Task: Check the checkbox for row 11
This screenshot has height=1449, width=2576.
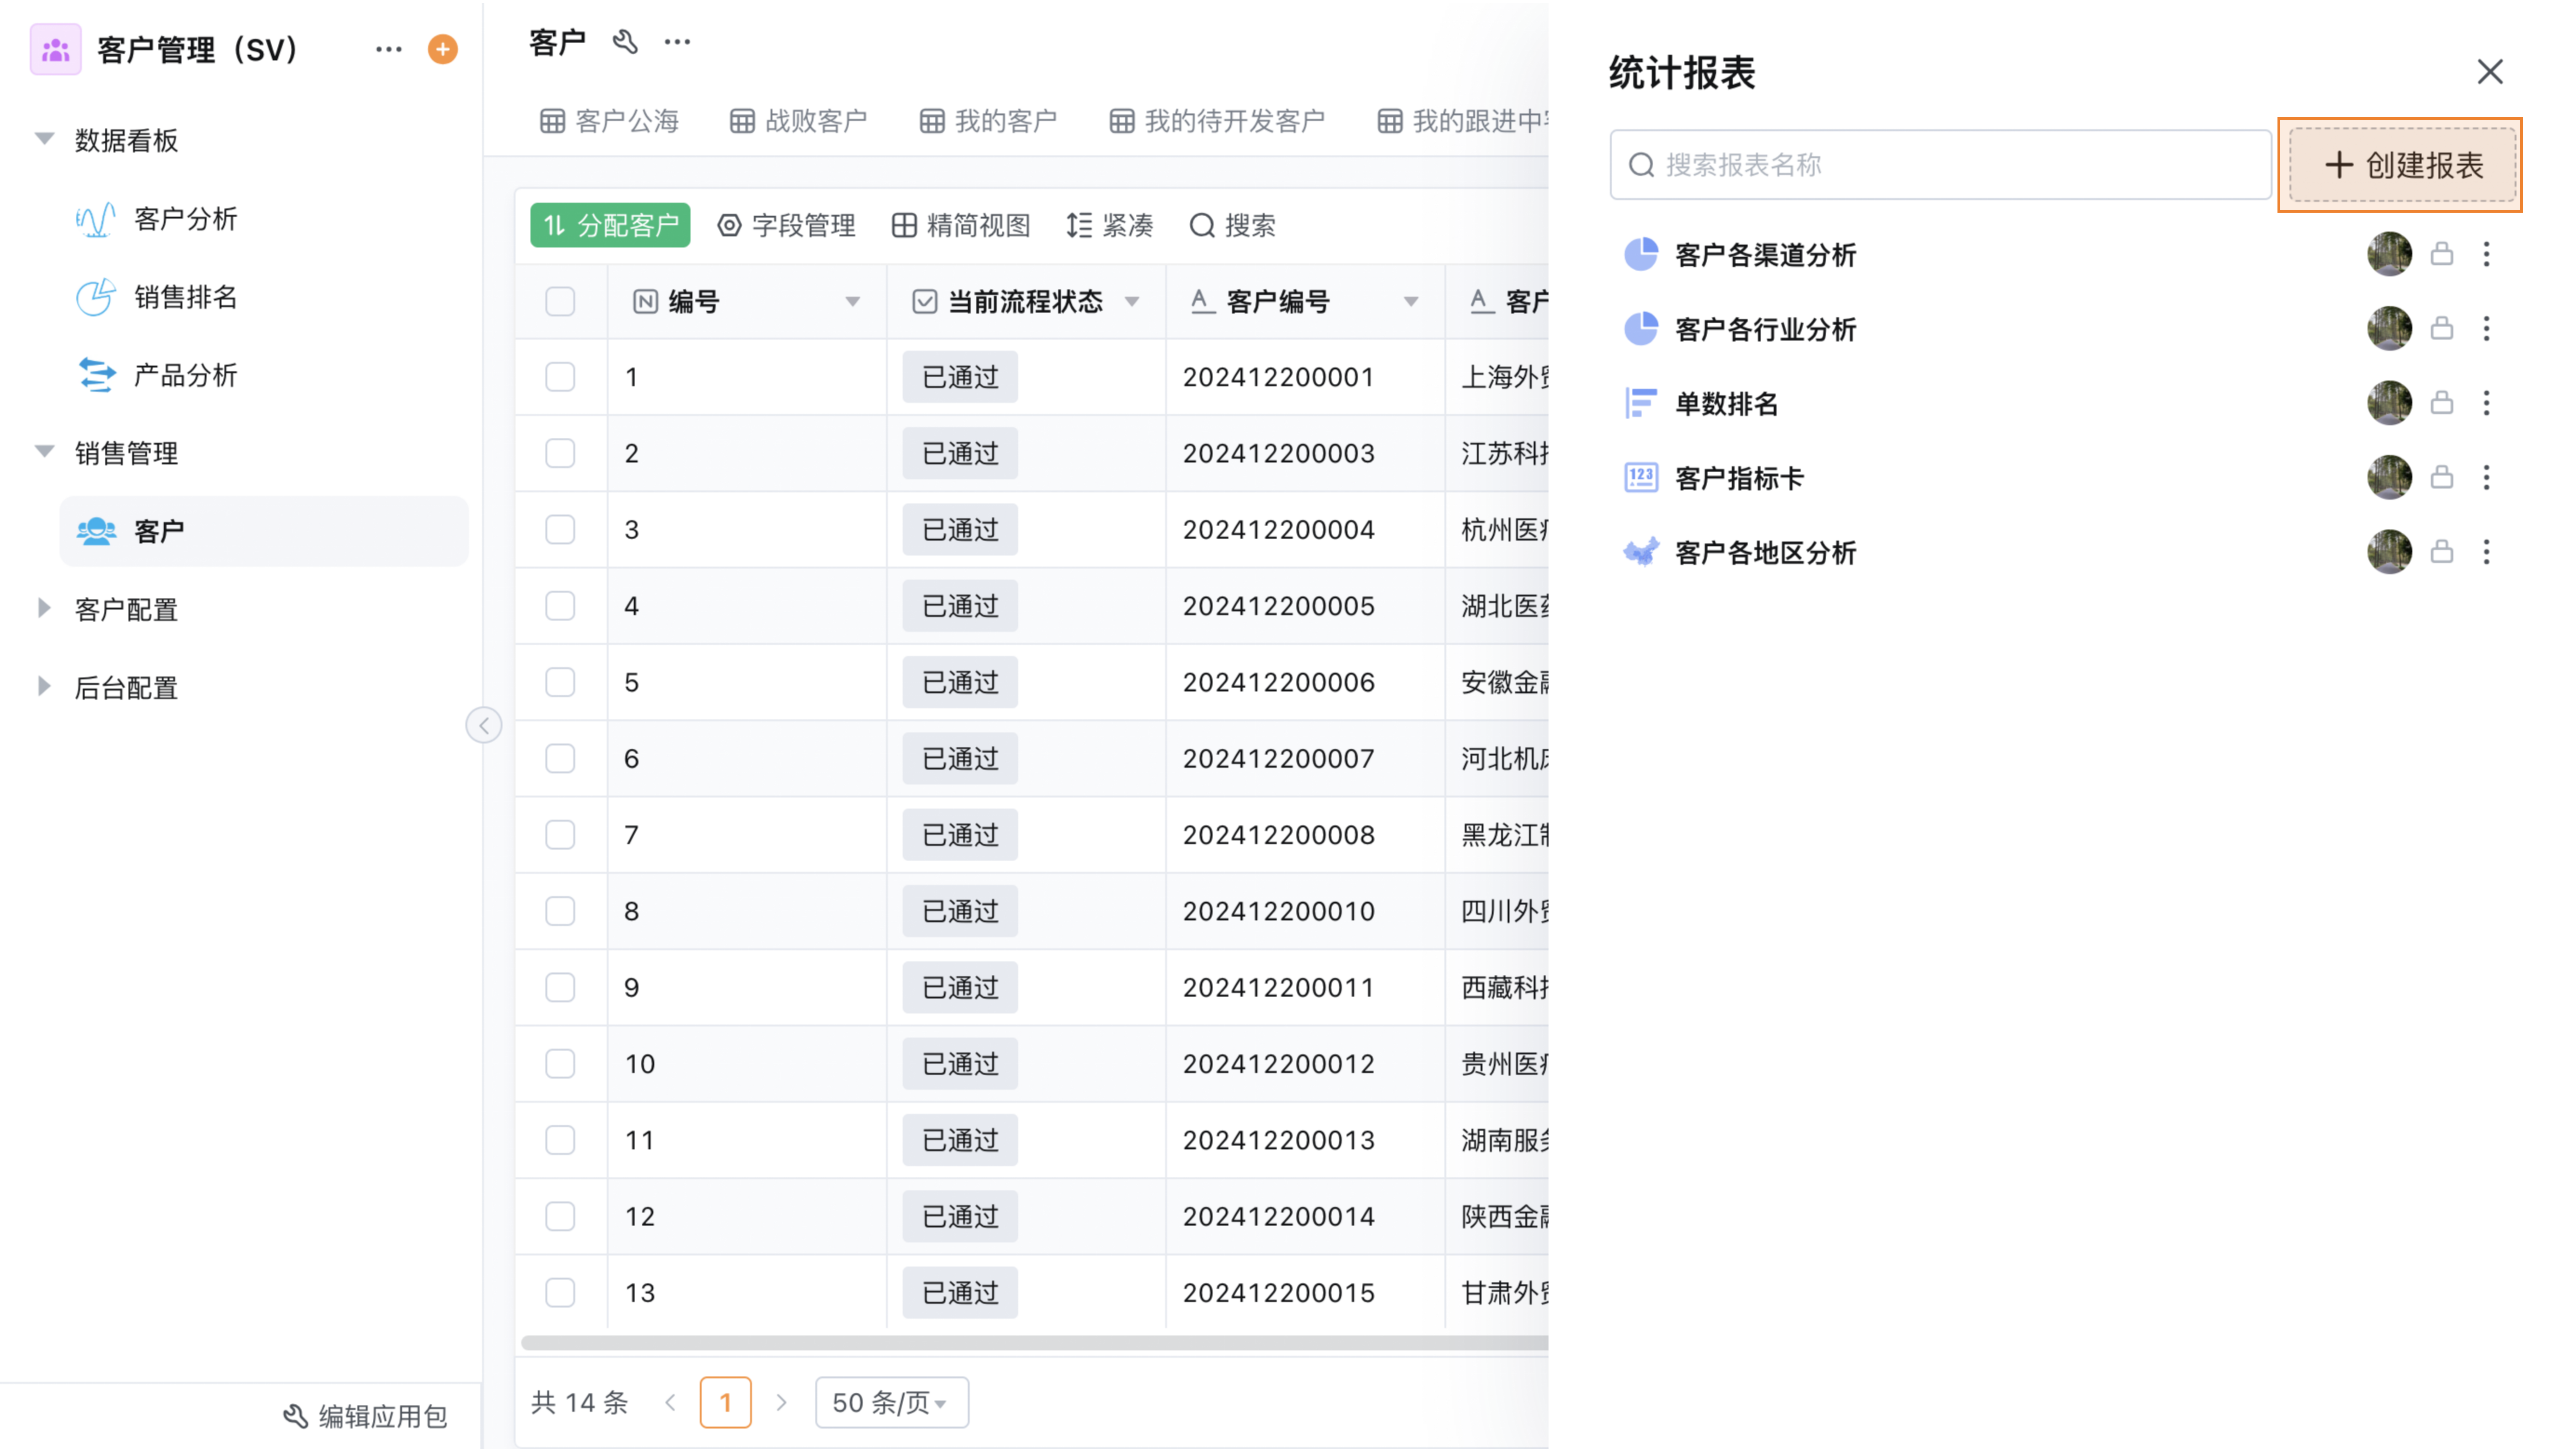Action: click(560, 1140)
